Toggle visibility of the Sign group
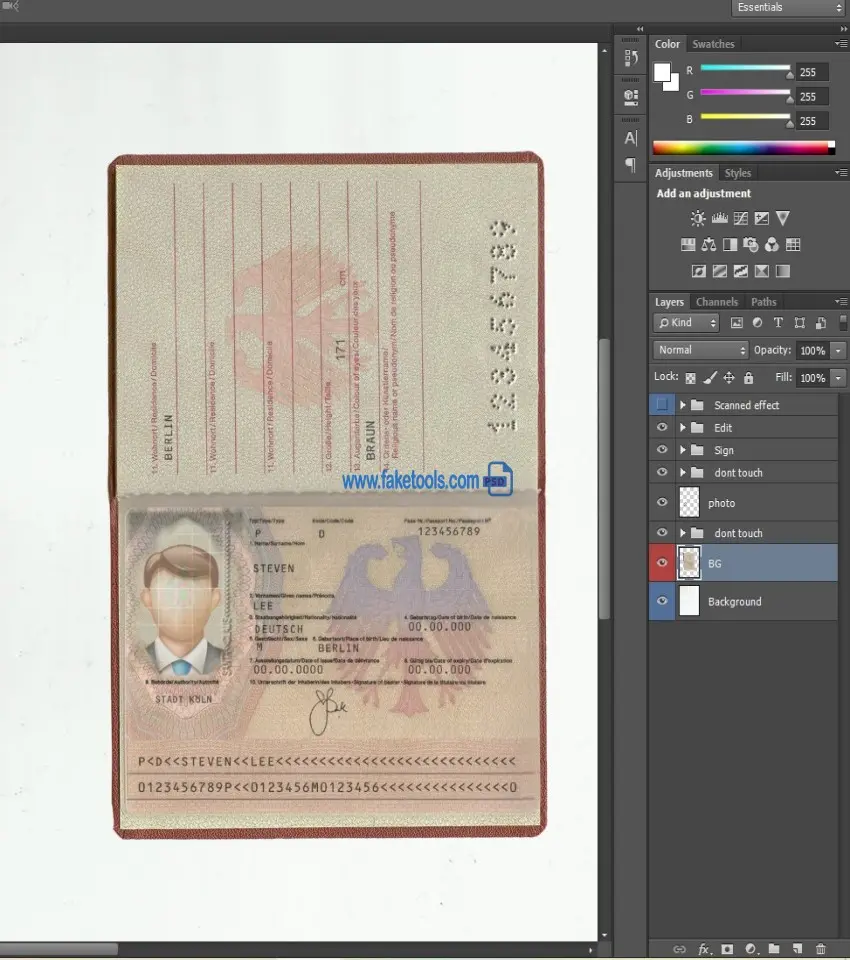Viewport: 850px width, 960px height. pyautogui.click(x=662, y=450)
